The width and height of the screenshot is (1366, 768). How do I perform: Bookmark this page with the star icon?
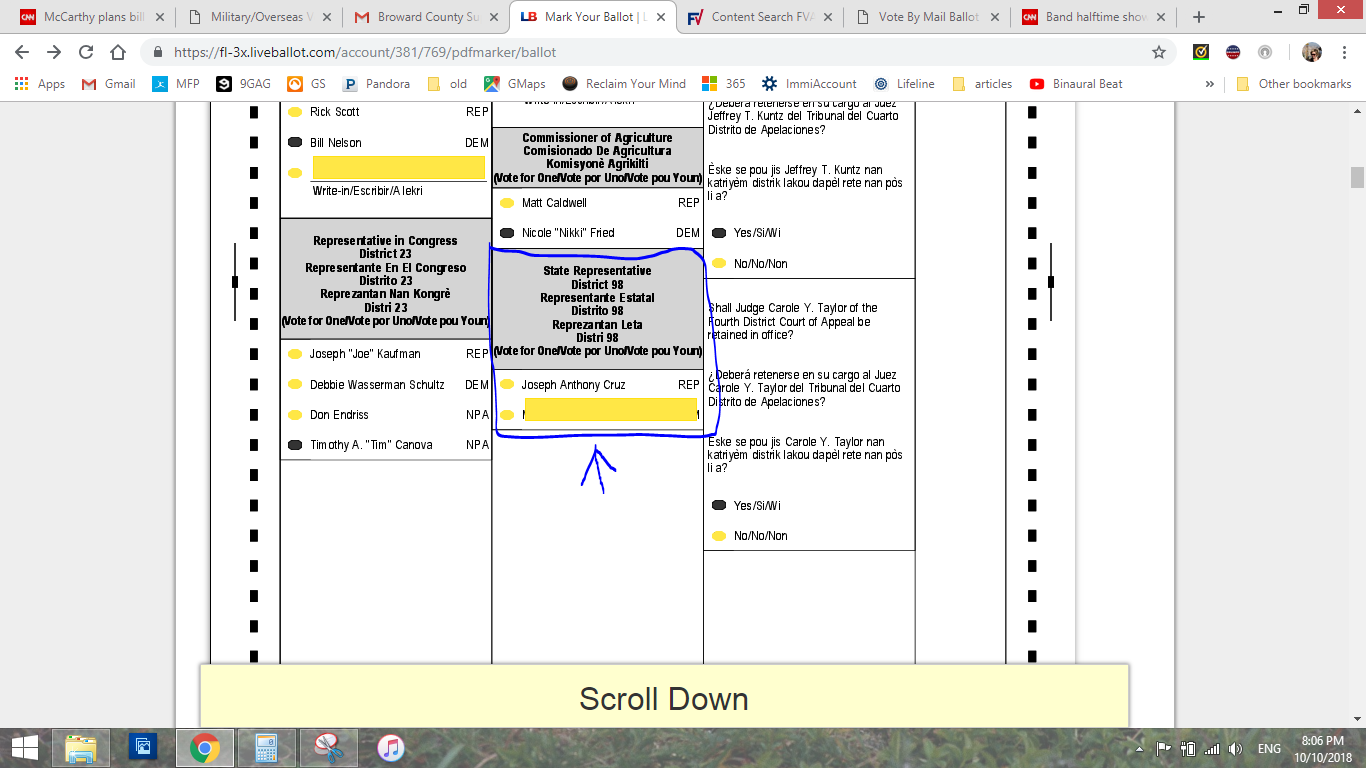tap(1159, 52)
